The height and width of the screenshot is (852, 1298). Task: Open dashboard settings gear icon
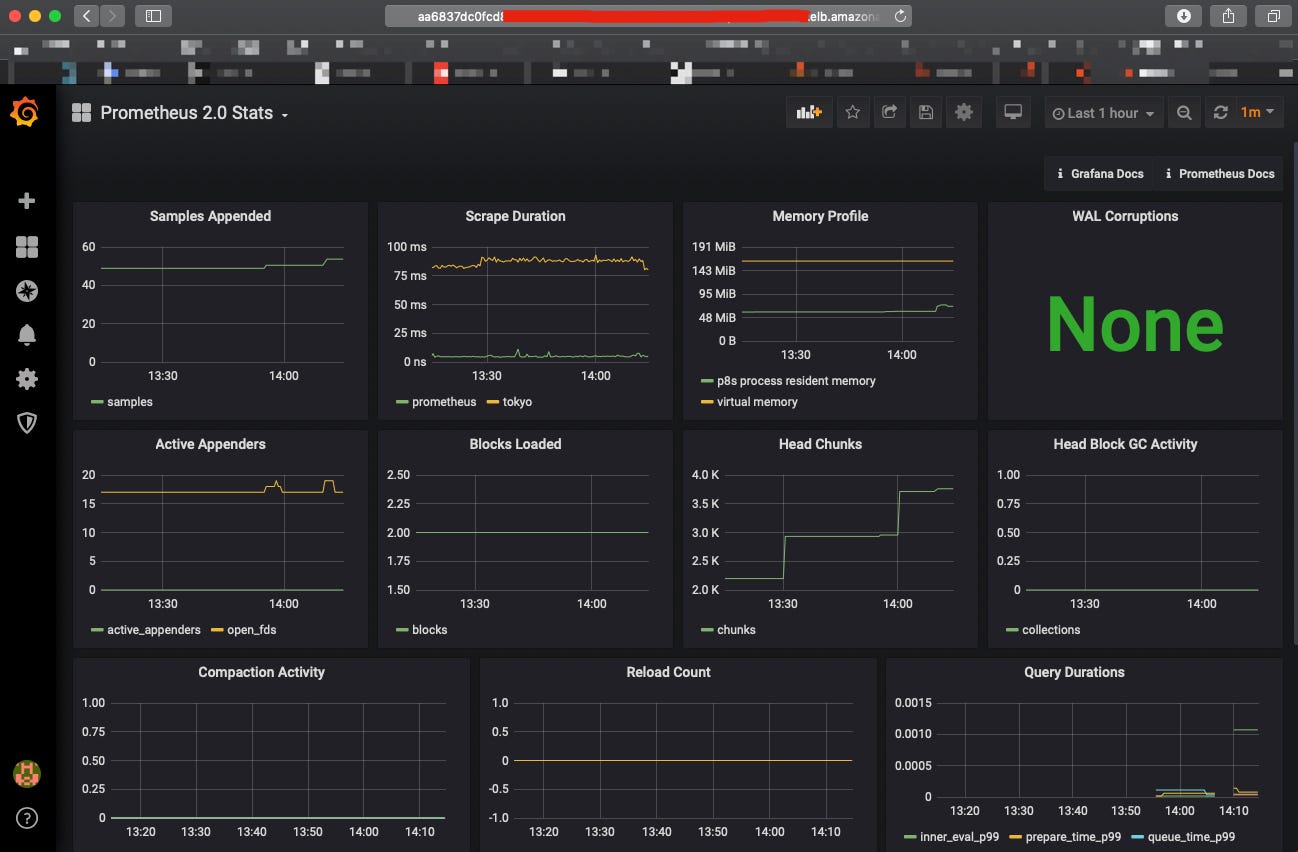pos(963,112)
